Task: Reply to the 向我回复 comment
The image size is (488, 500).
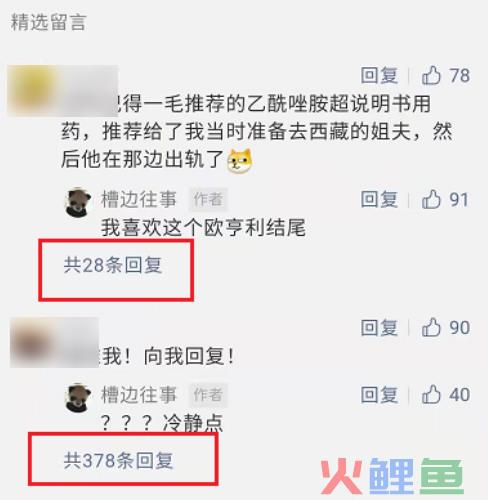Action: (379, 328)
